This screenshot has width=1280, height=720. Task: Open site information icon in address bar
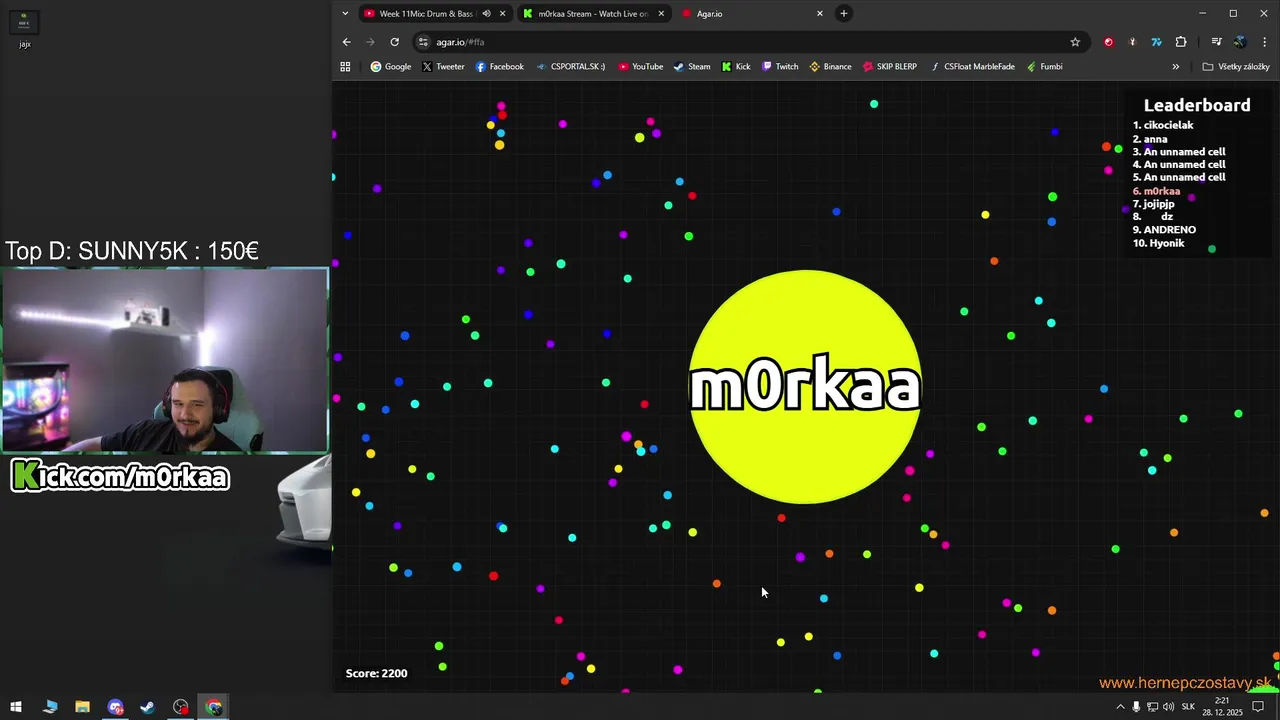[x=423, y=42]
